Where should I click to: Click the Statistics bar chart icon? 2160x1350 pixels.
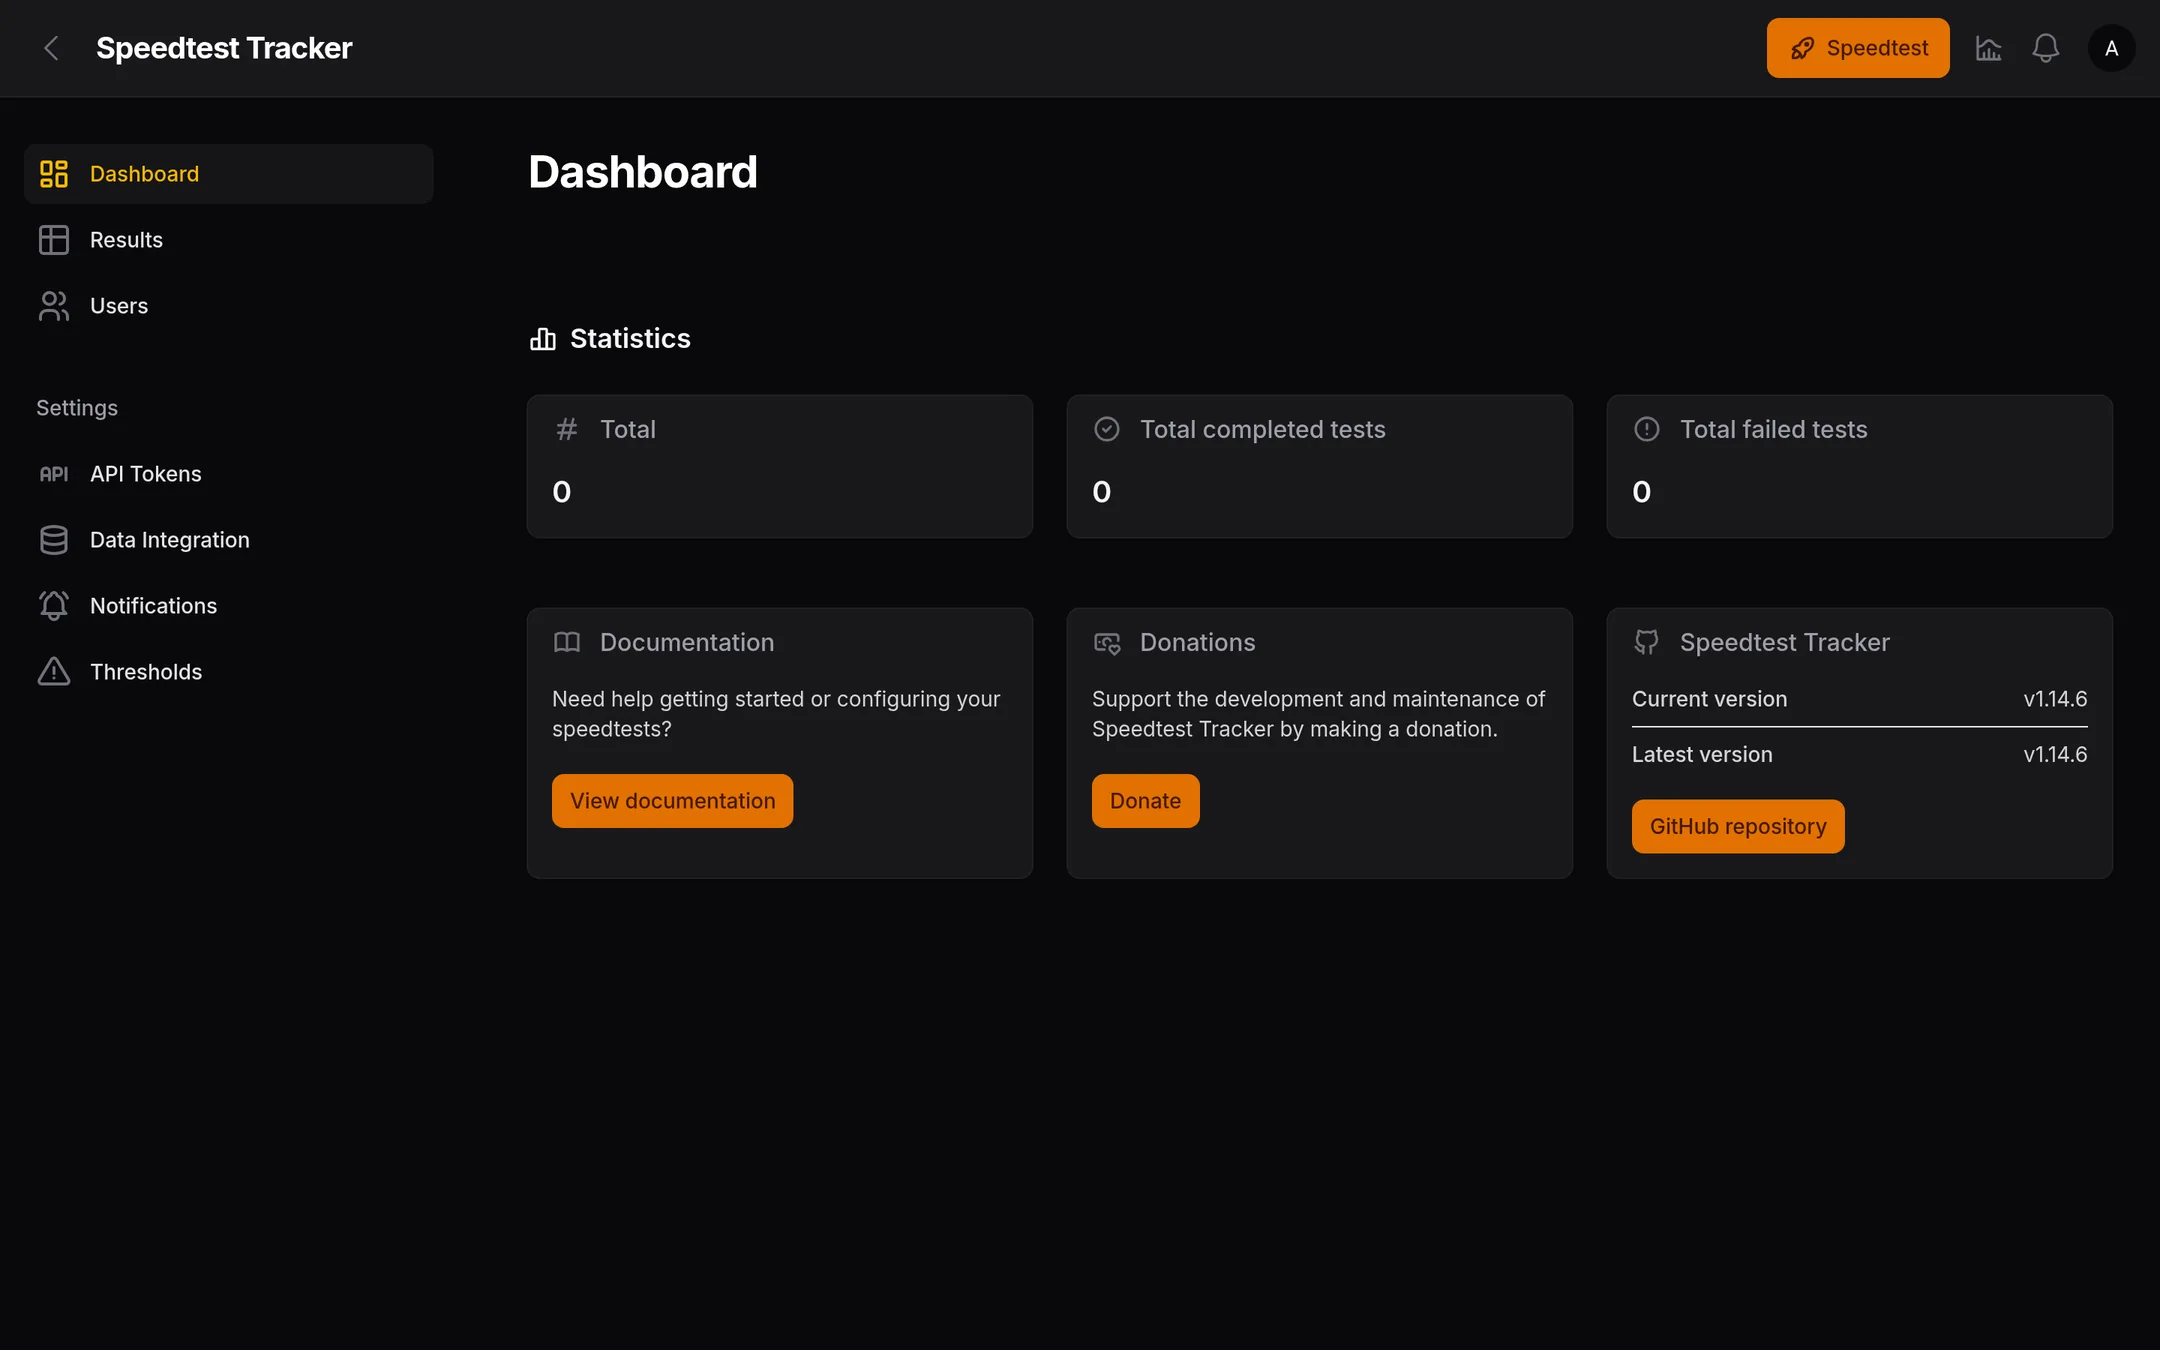(x=543, y=339)
